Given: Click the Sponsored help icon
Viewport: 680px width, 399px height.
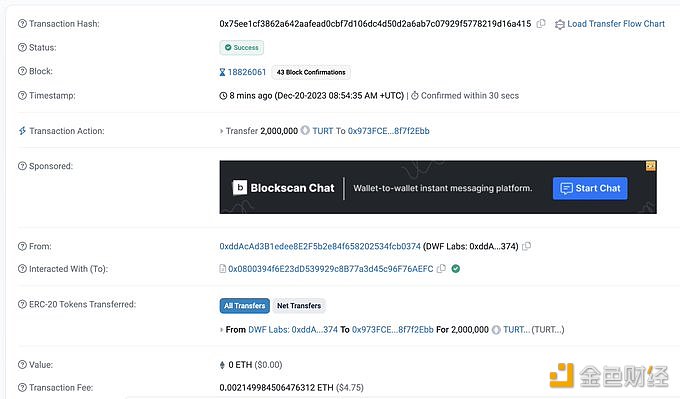Looking at the screenshot, I should pyautogui.click(x=22, y=166).
